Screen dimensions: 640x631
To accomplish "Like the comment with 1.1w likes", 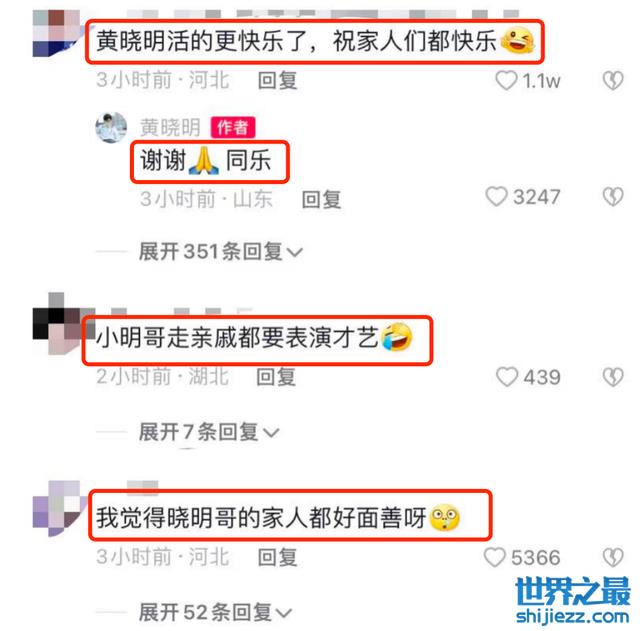I will (507, 80).
